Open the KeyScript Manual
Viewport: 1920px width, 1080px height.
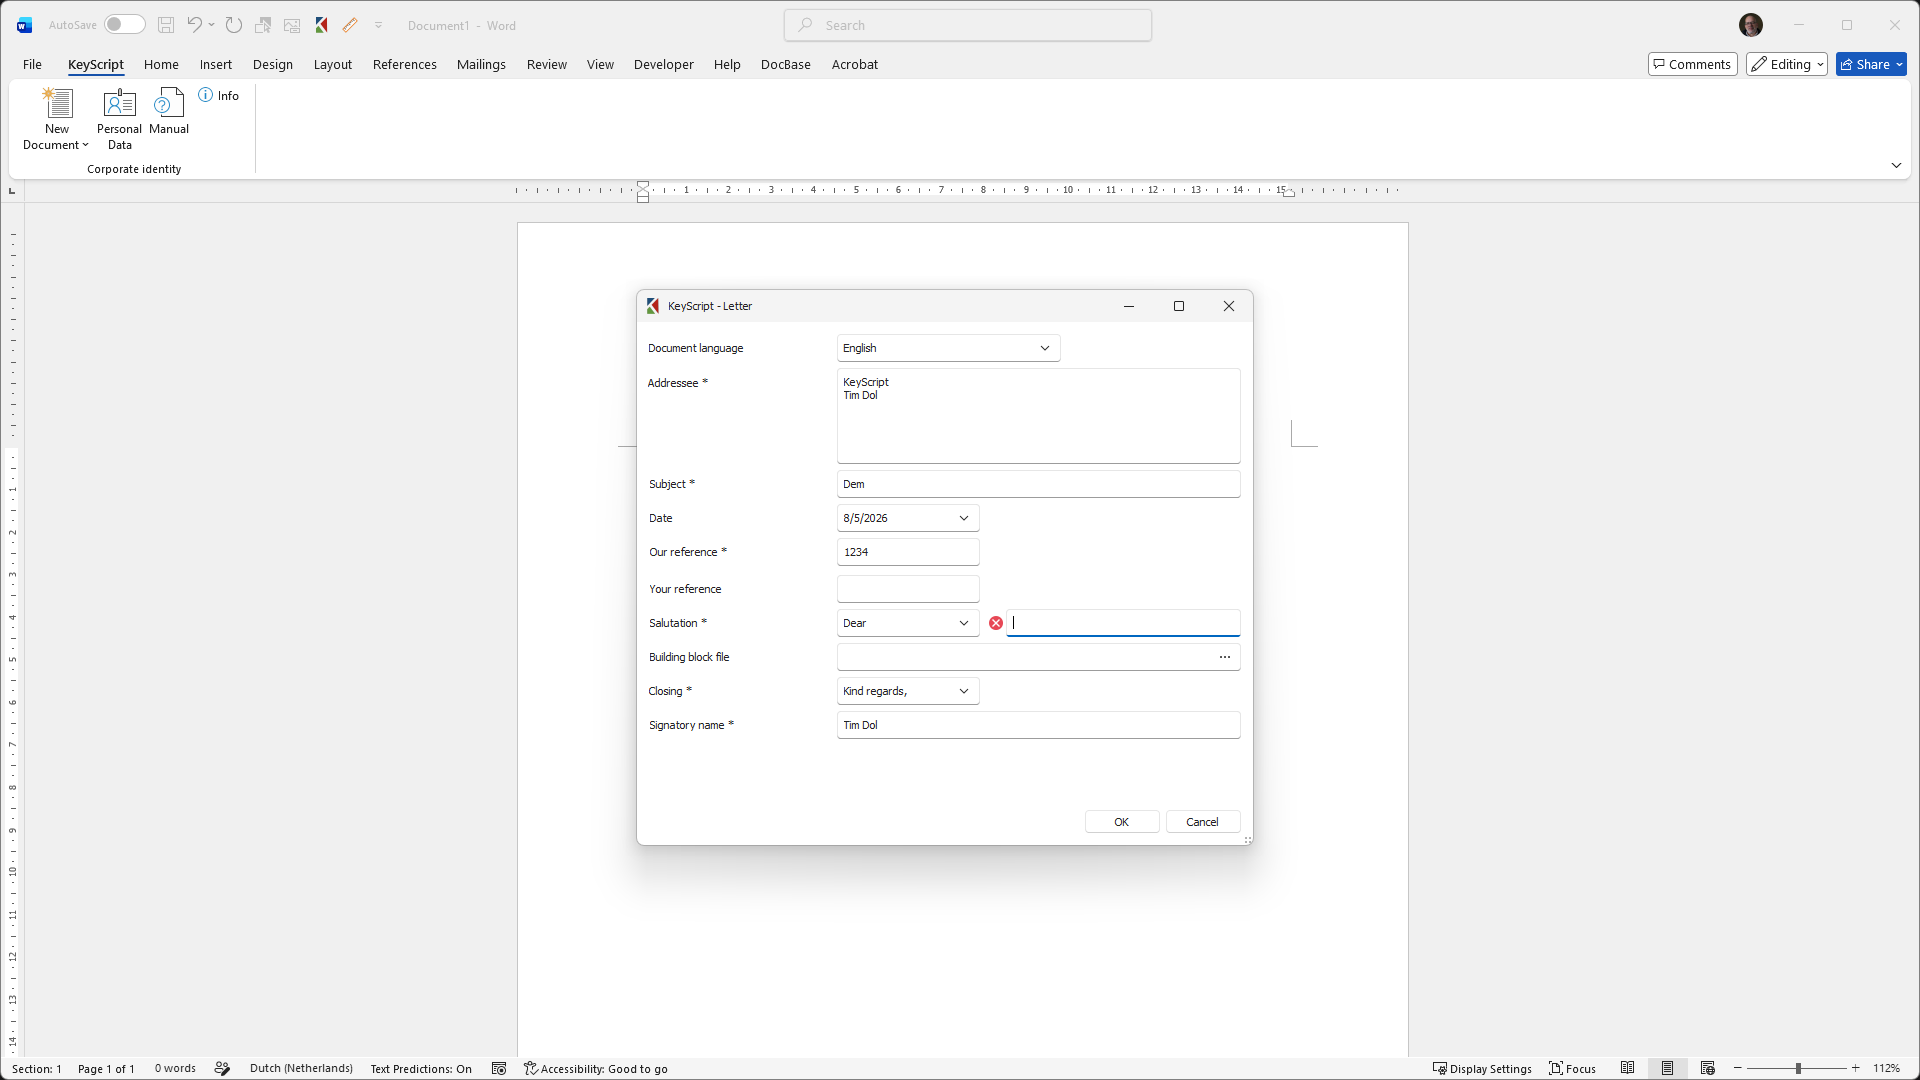169,111
